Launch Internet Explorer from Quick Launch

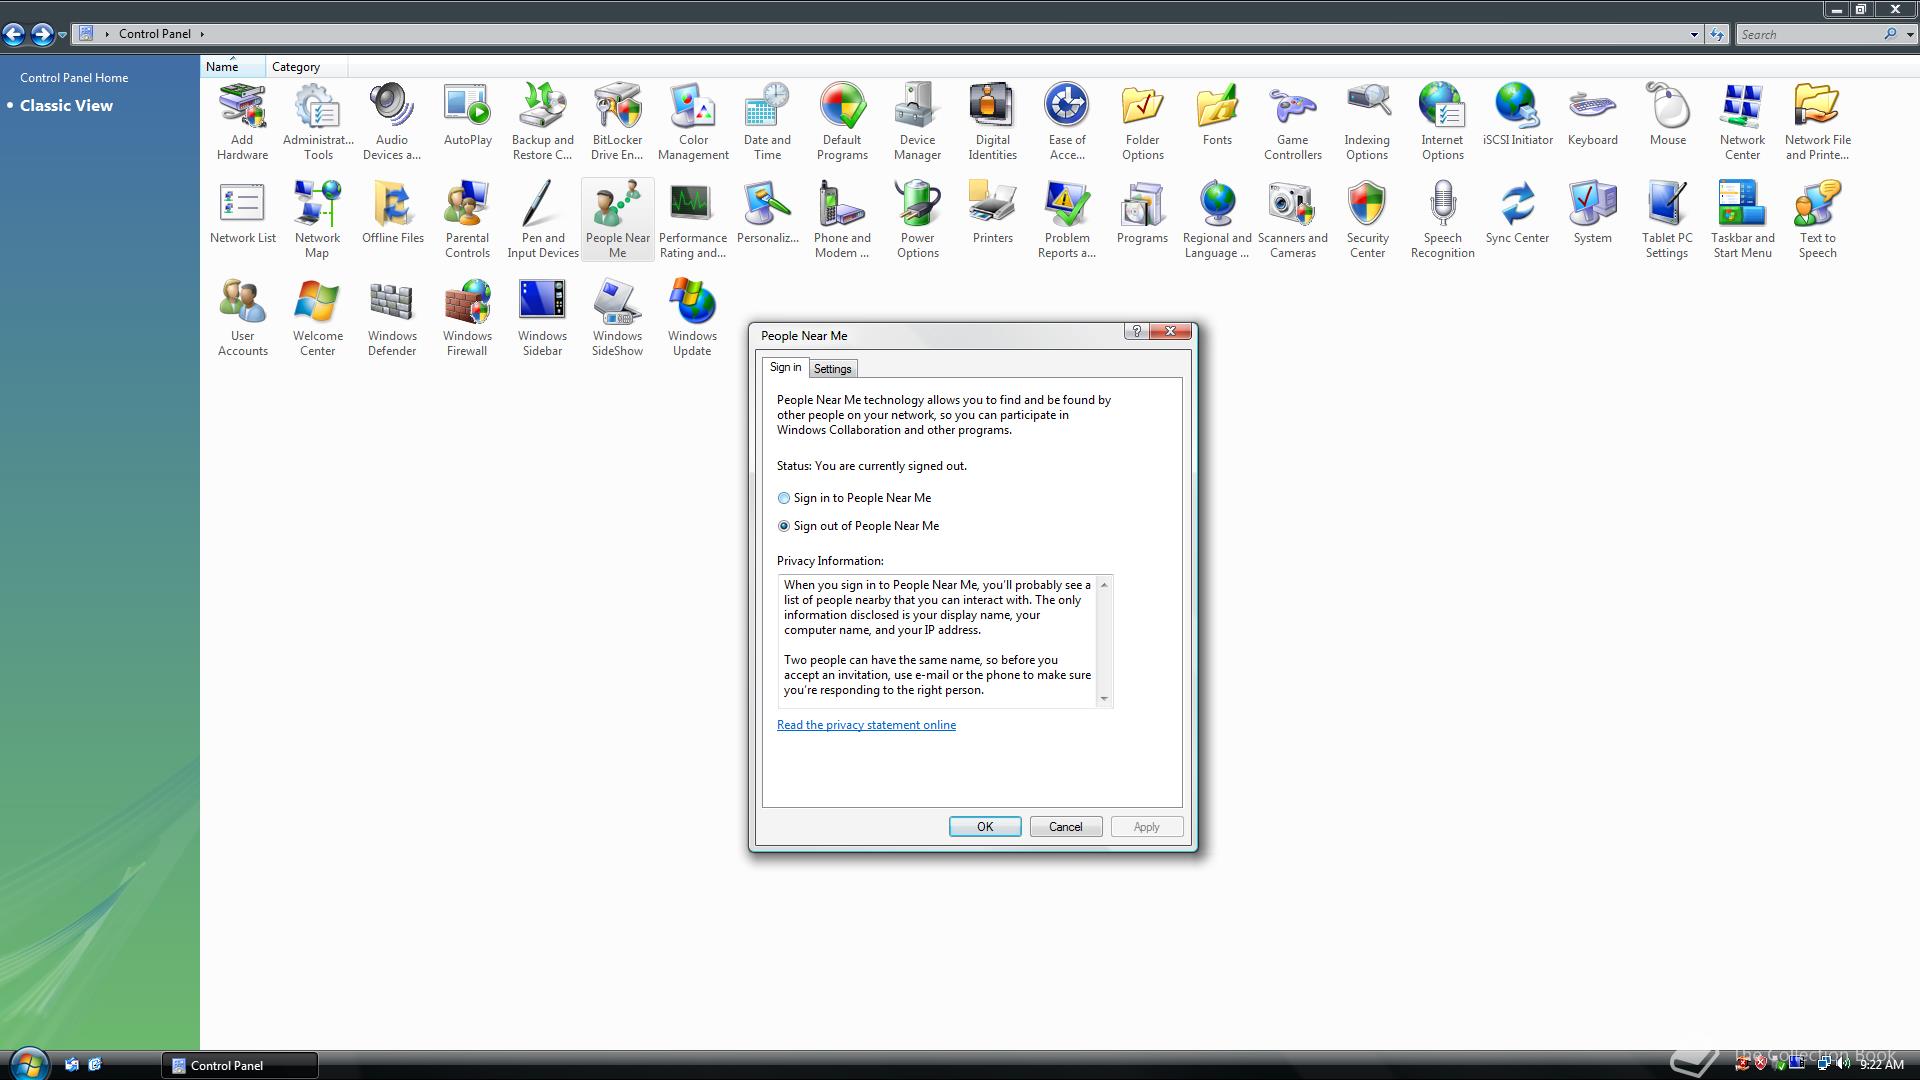pos(95,1065)
